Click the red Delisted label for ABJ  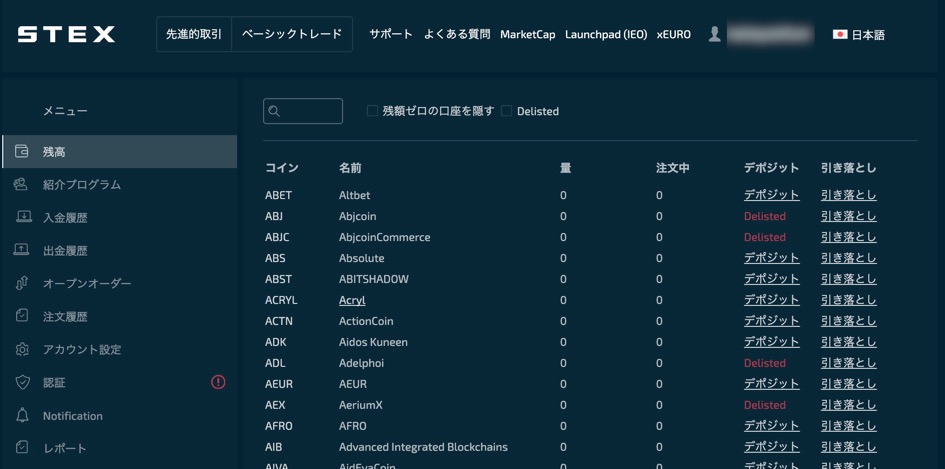765,216
